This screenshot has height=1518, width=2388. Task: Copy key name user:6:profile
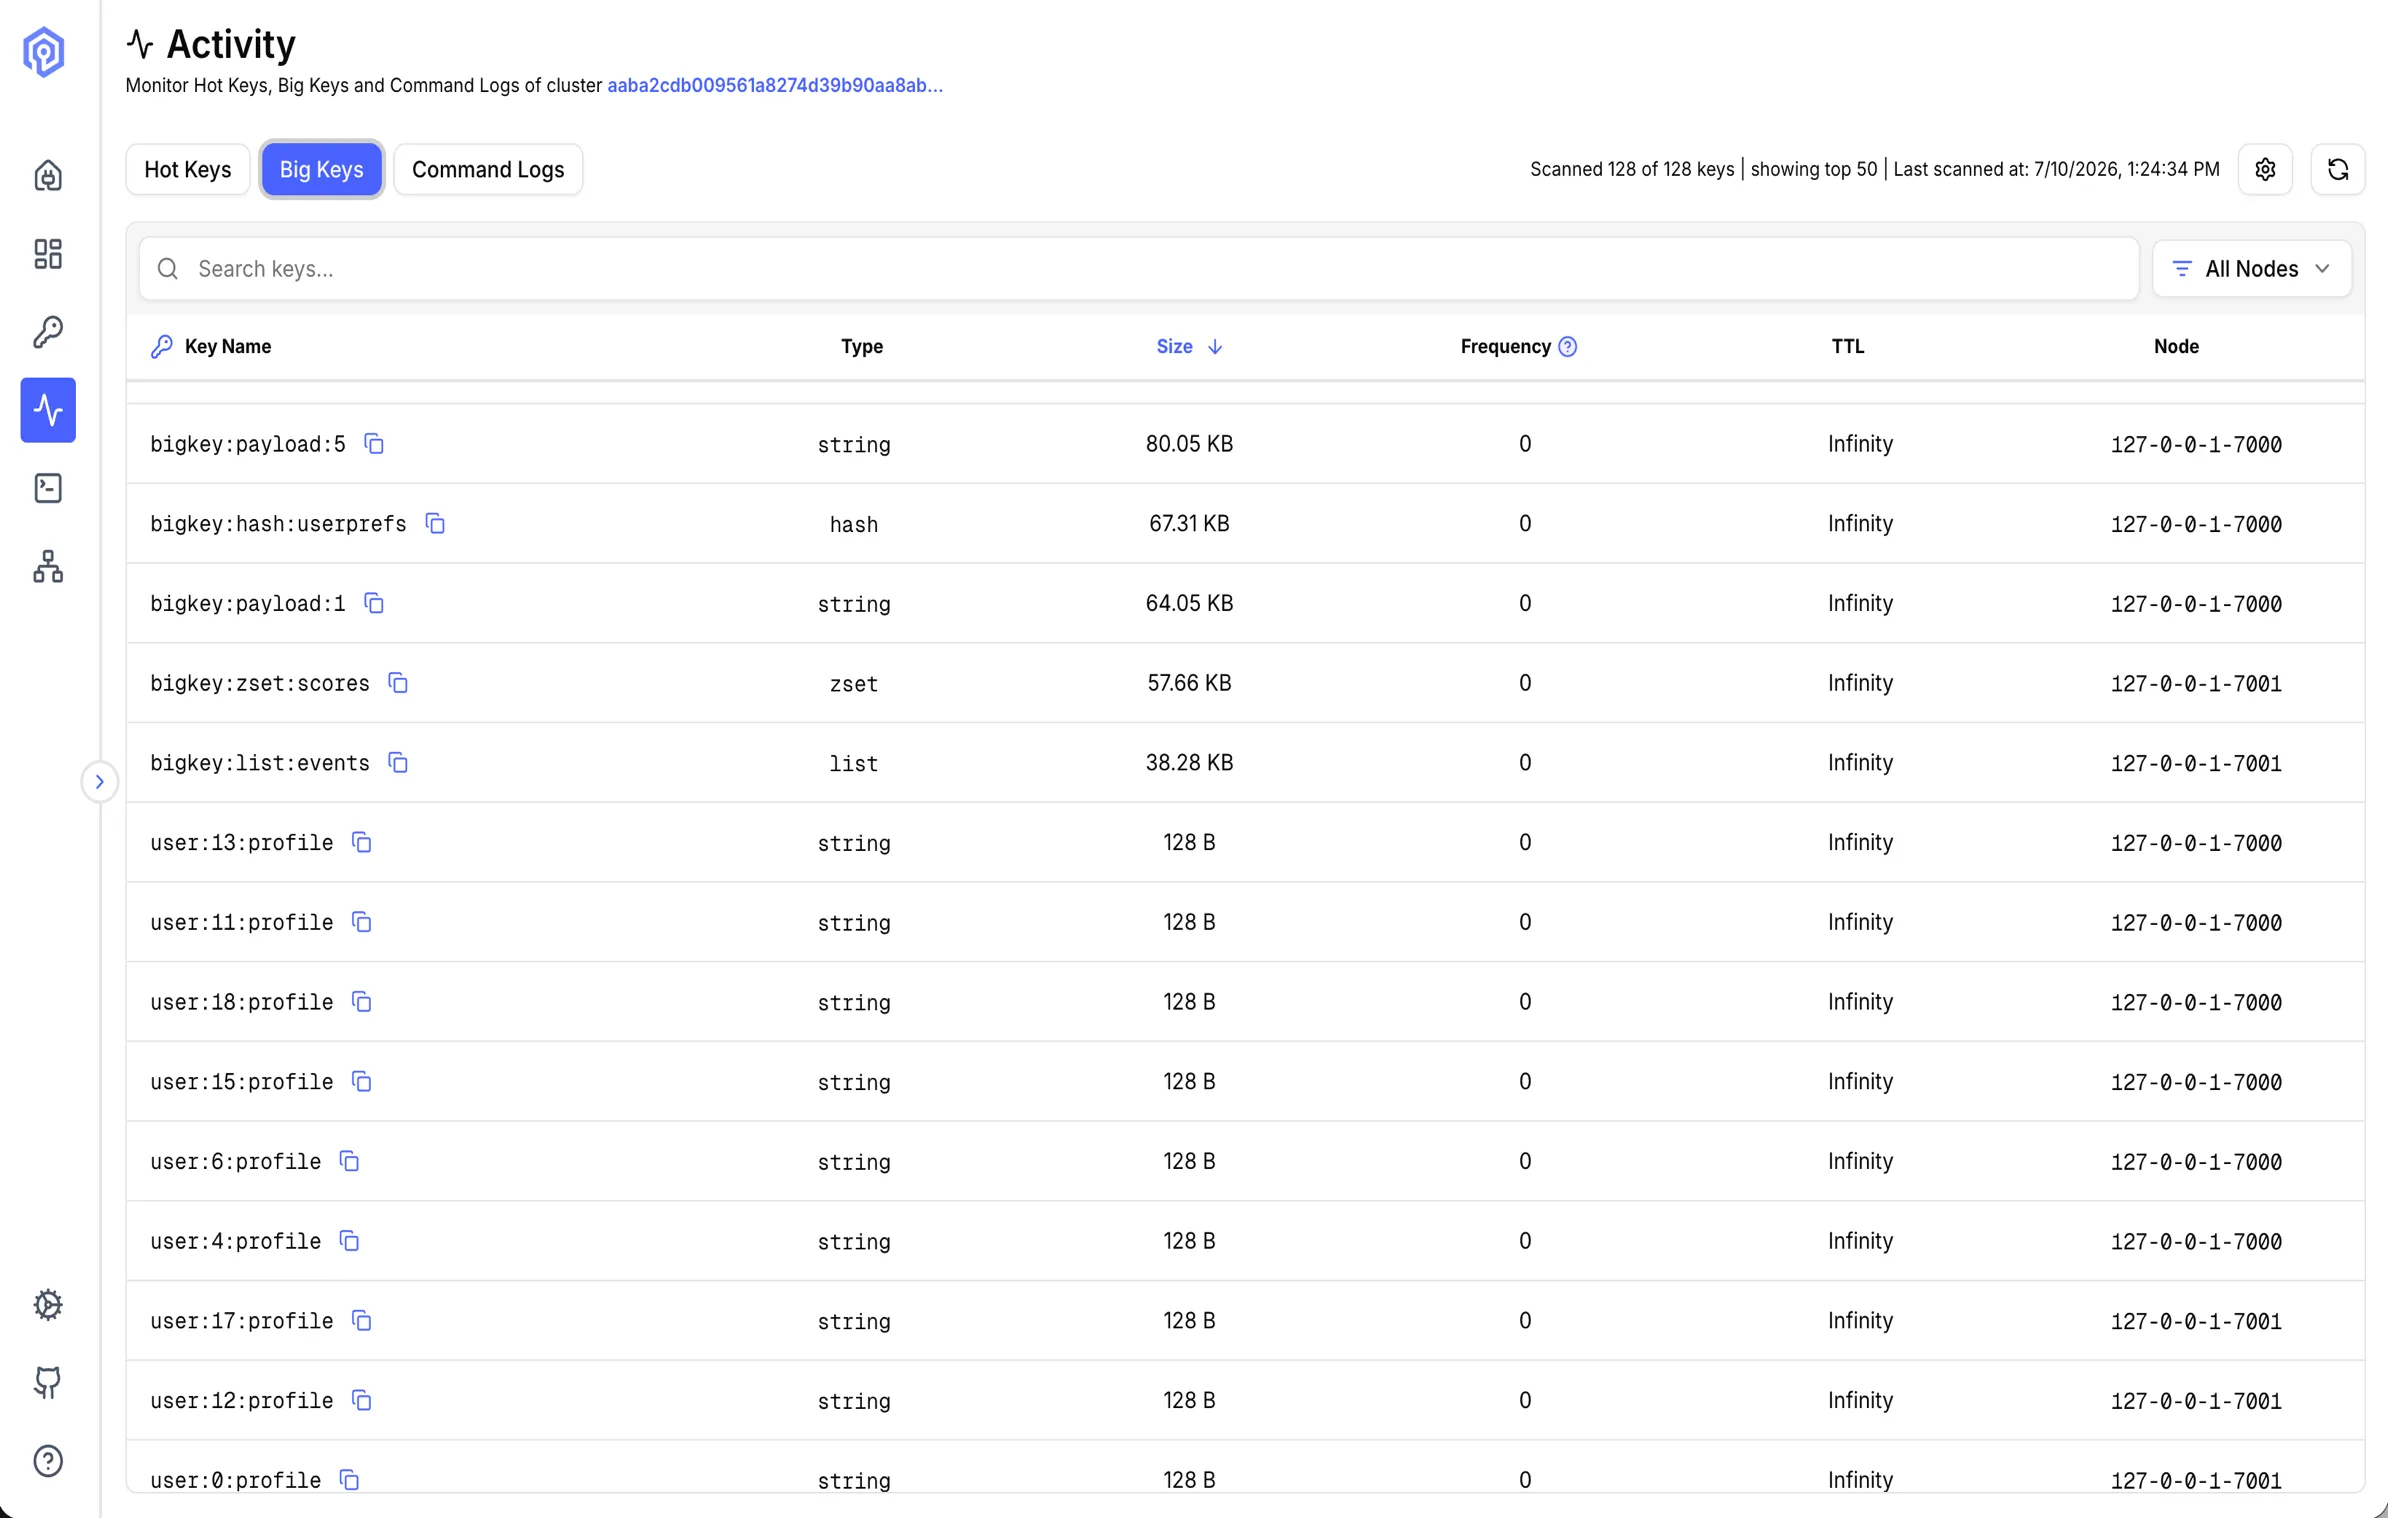349,1161
